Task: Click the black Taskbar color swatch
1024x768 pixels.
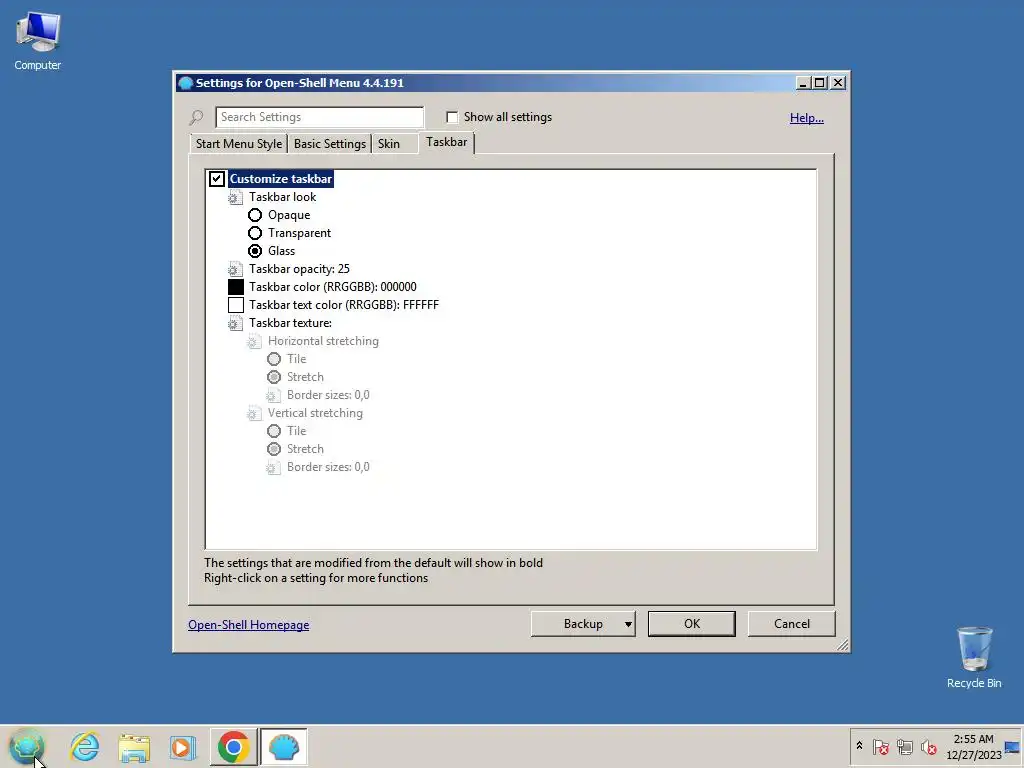Action: coord(236,287)
